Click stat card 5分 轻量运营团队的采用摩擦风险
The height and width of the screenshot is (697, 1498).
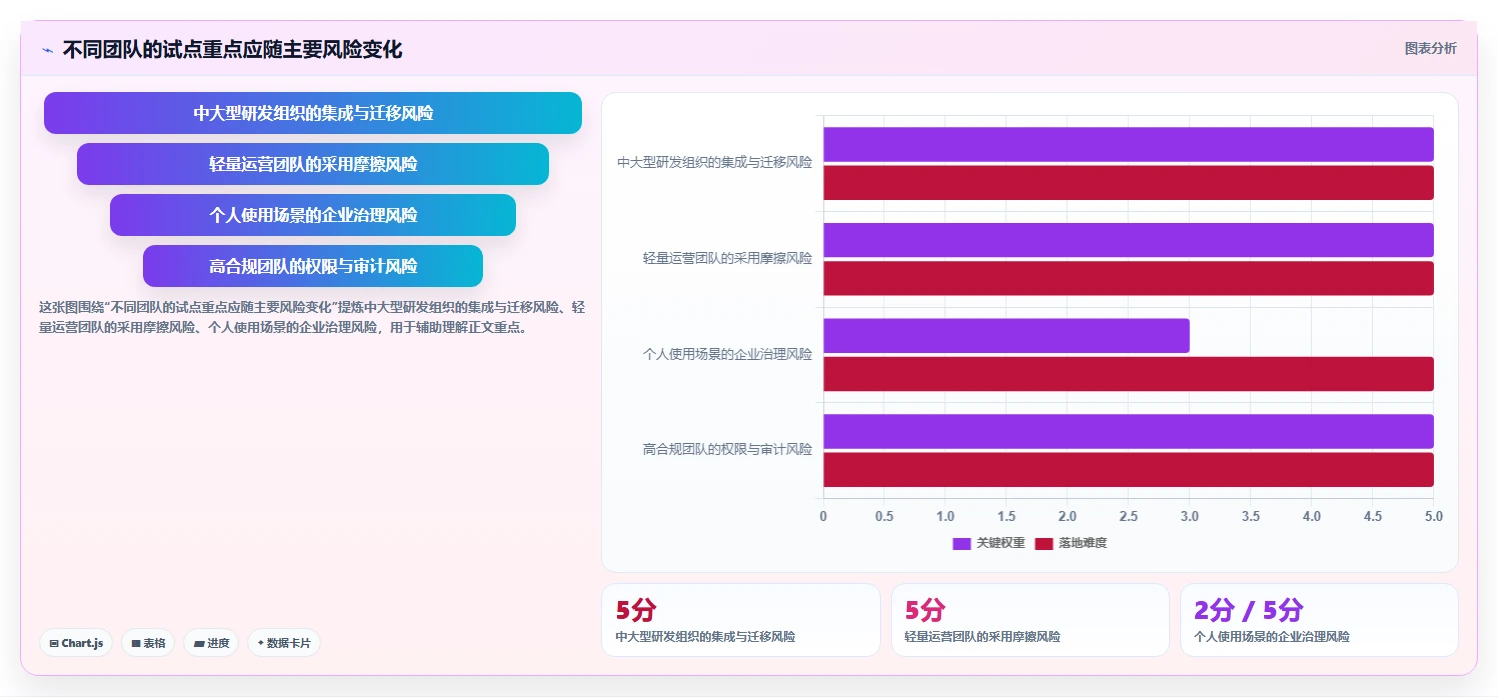point(1030,620)
